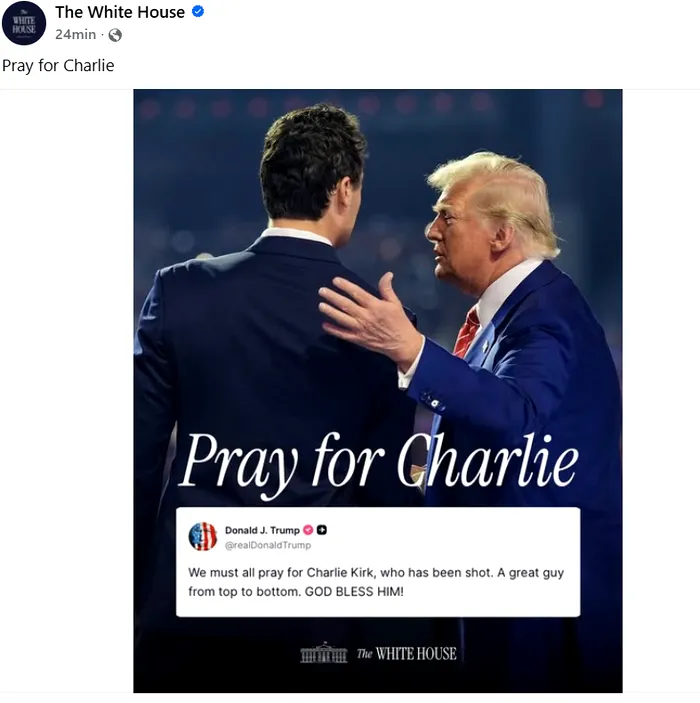
Task: Click the public globe privacy icon
Action: tap(115, 35)
